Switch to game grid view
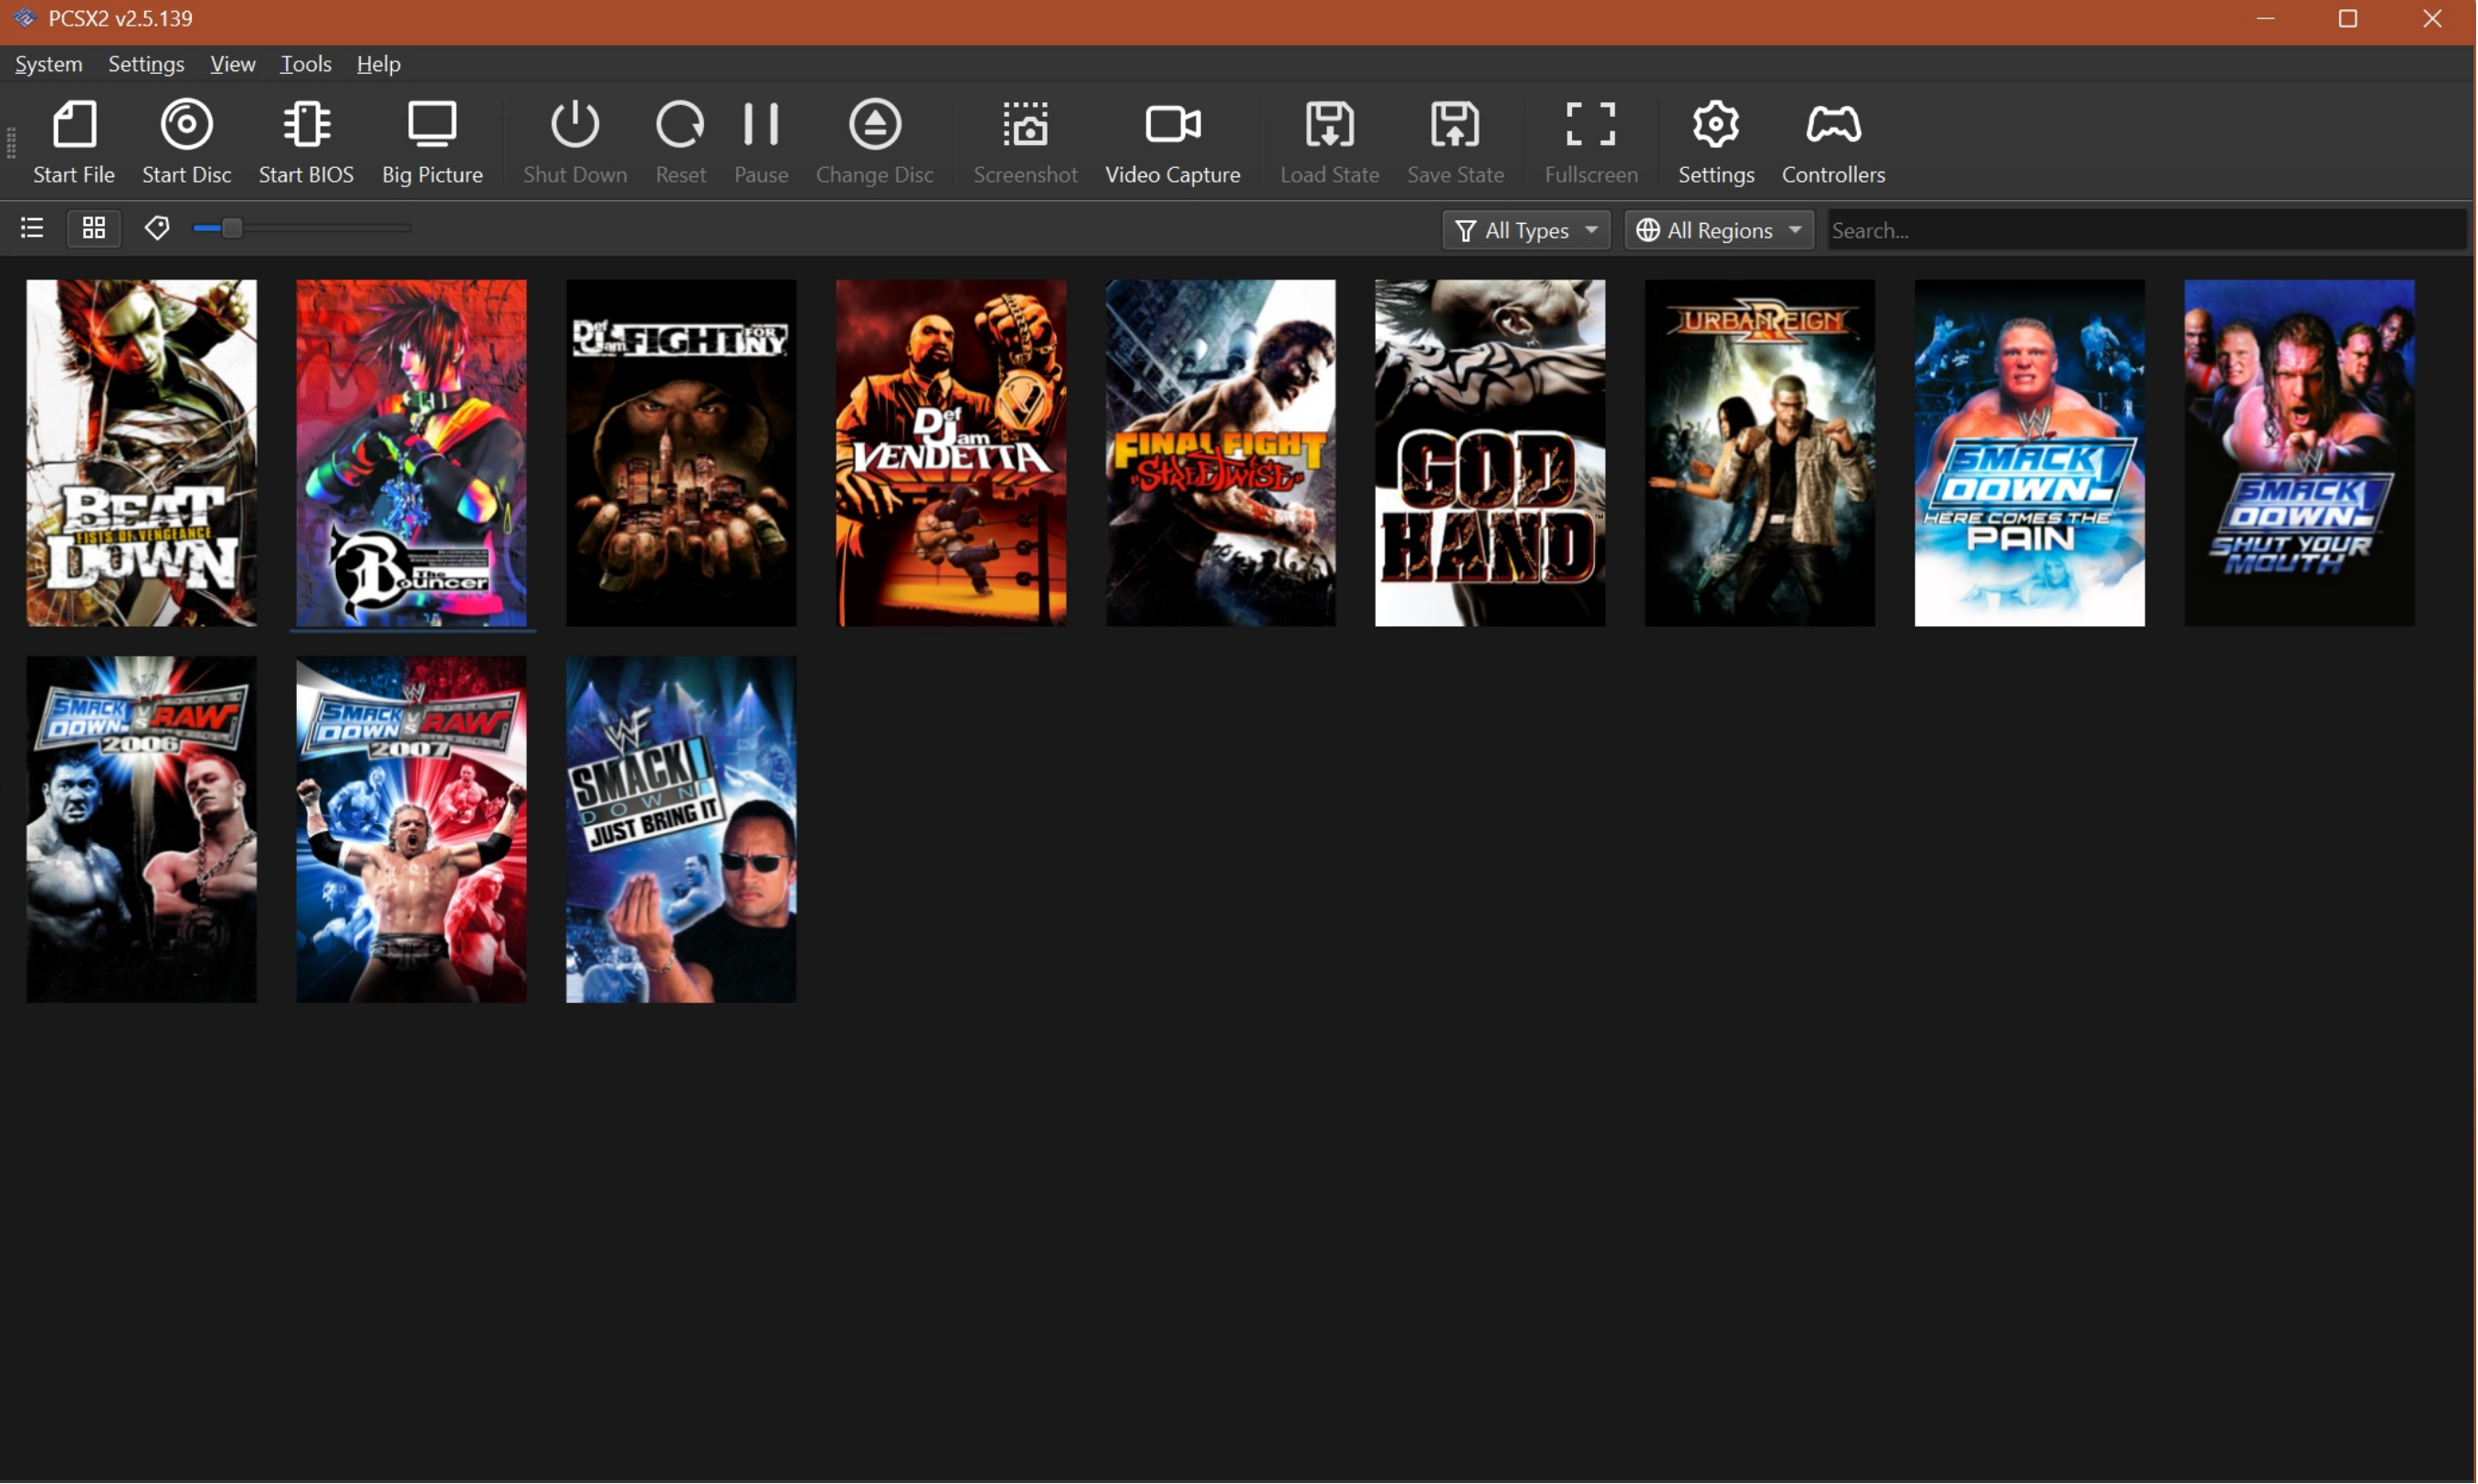 click(94, 229)
